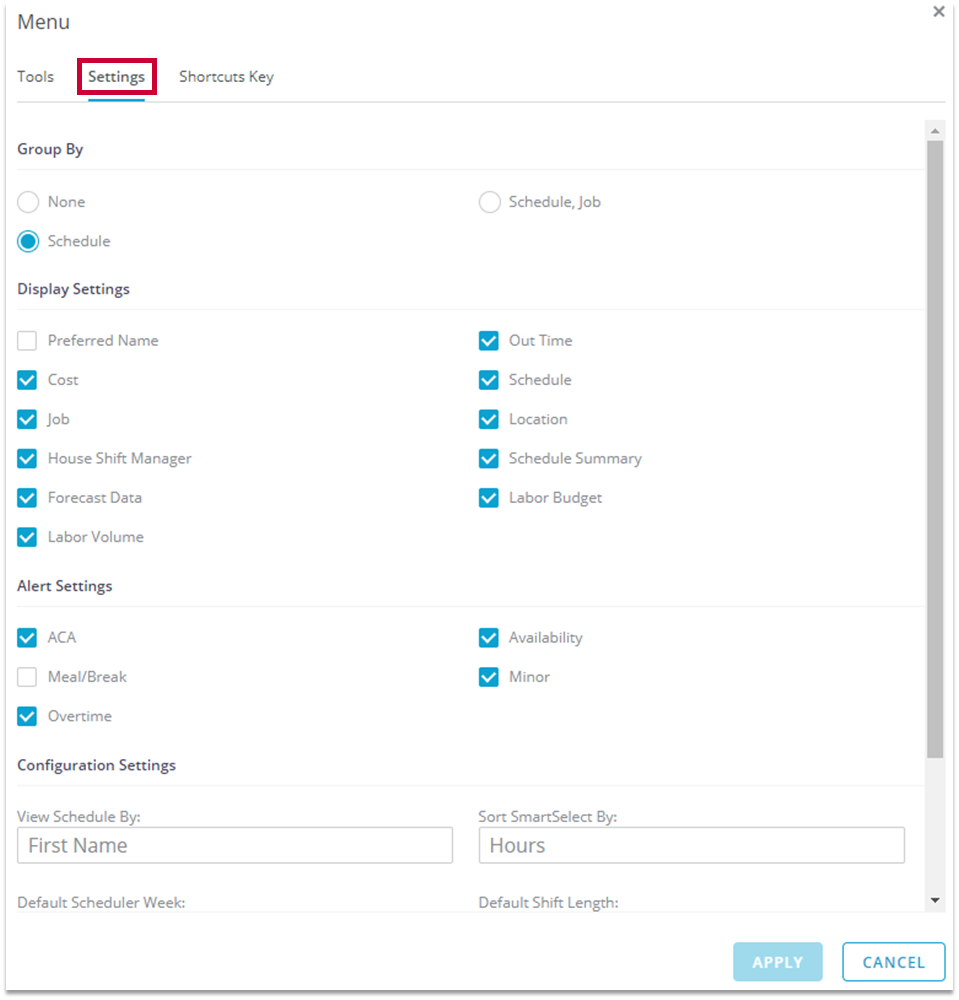Enable the Meal/Break alert checkbox
The height and width of the screenshot is (1000, 959).
tap(28, 677)
